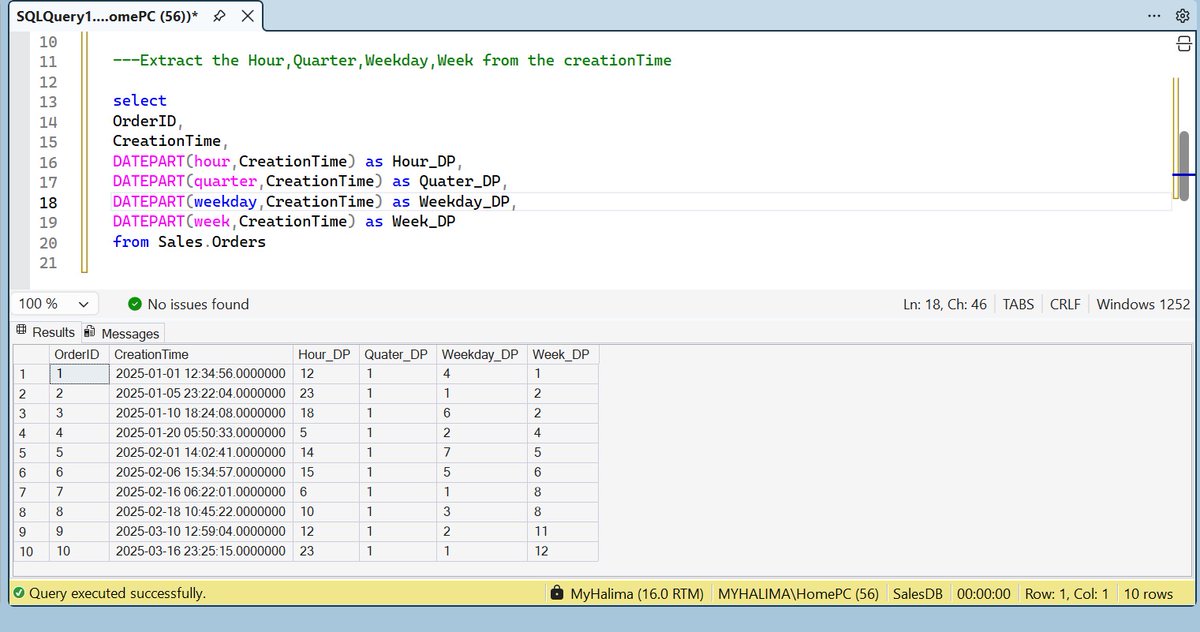Click Week_DP cell with value 11
1200x632 pixels.
562,531
